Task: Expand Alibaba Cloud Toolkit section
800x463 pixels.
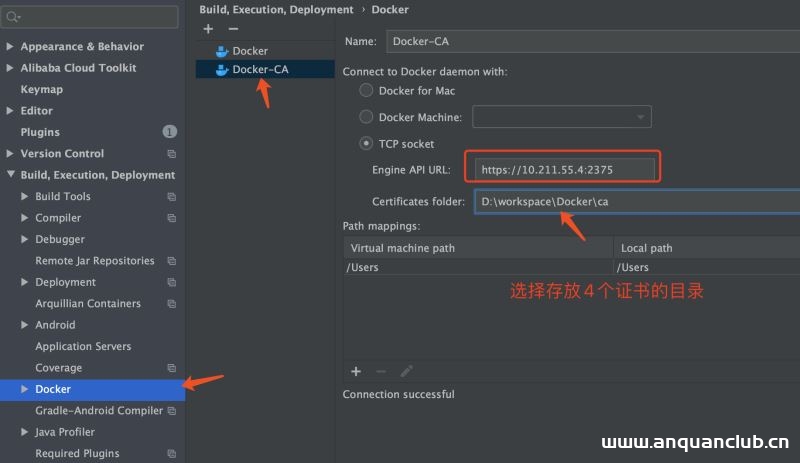Action: 10,67
